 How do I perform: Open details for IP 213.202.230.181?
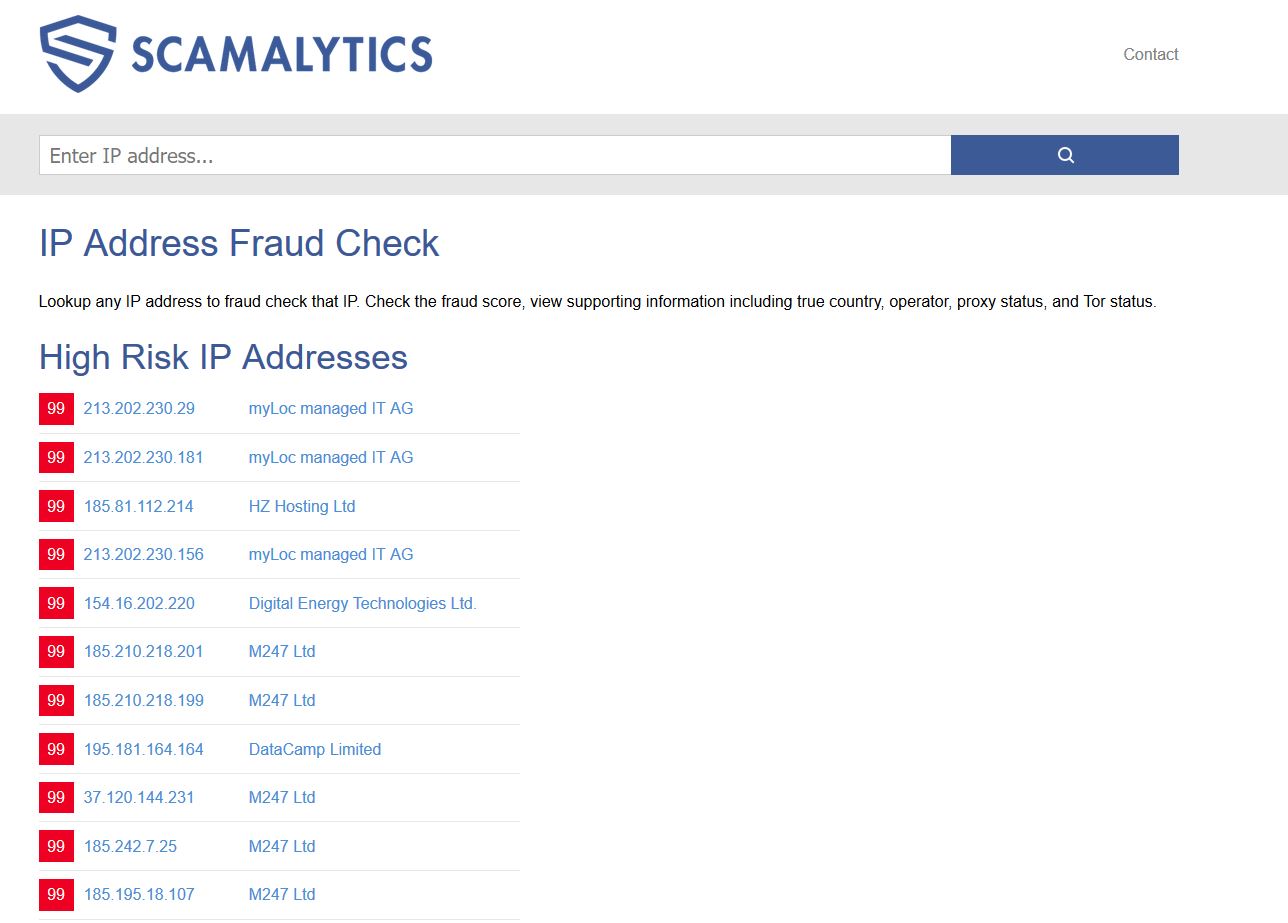(x=143, y=457)
